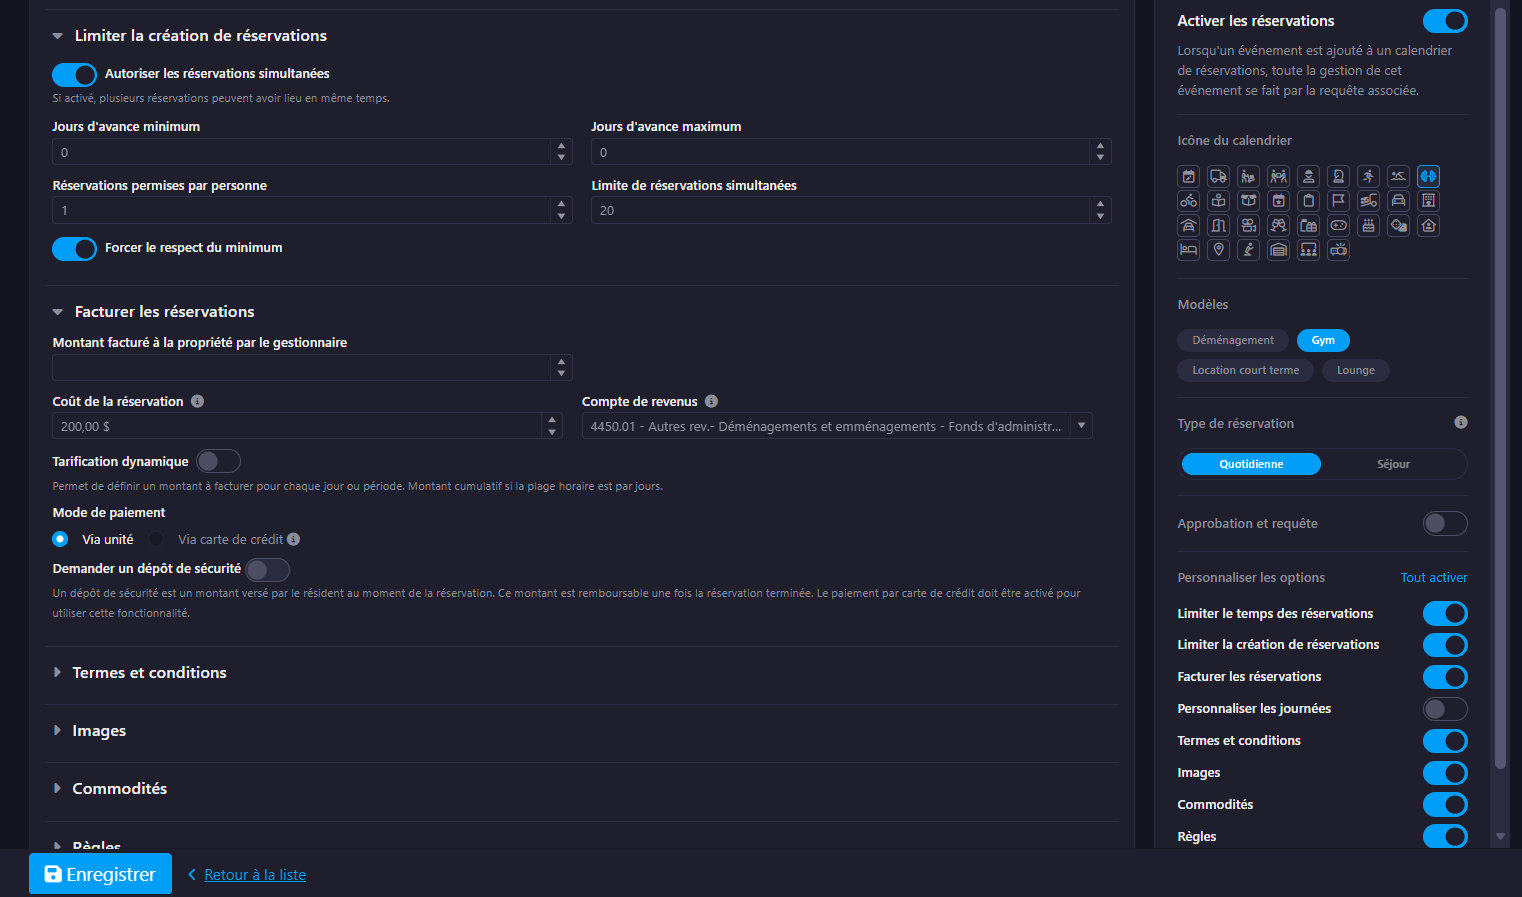Collapse Limiter la création de réservations section

pyautogui.click(x=58, y=36)
